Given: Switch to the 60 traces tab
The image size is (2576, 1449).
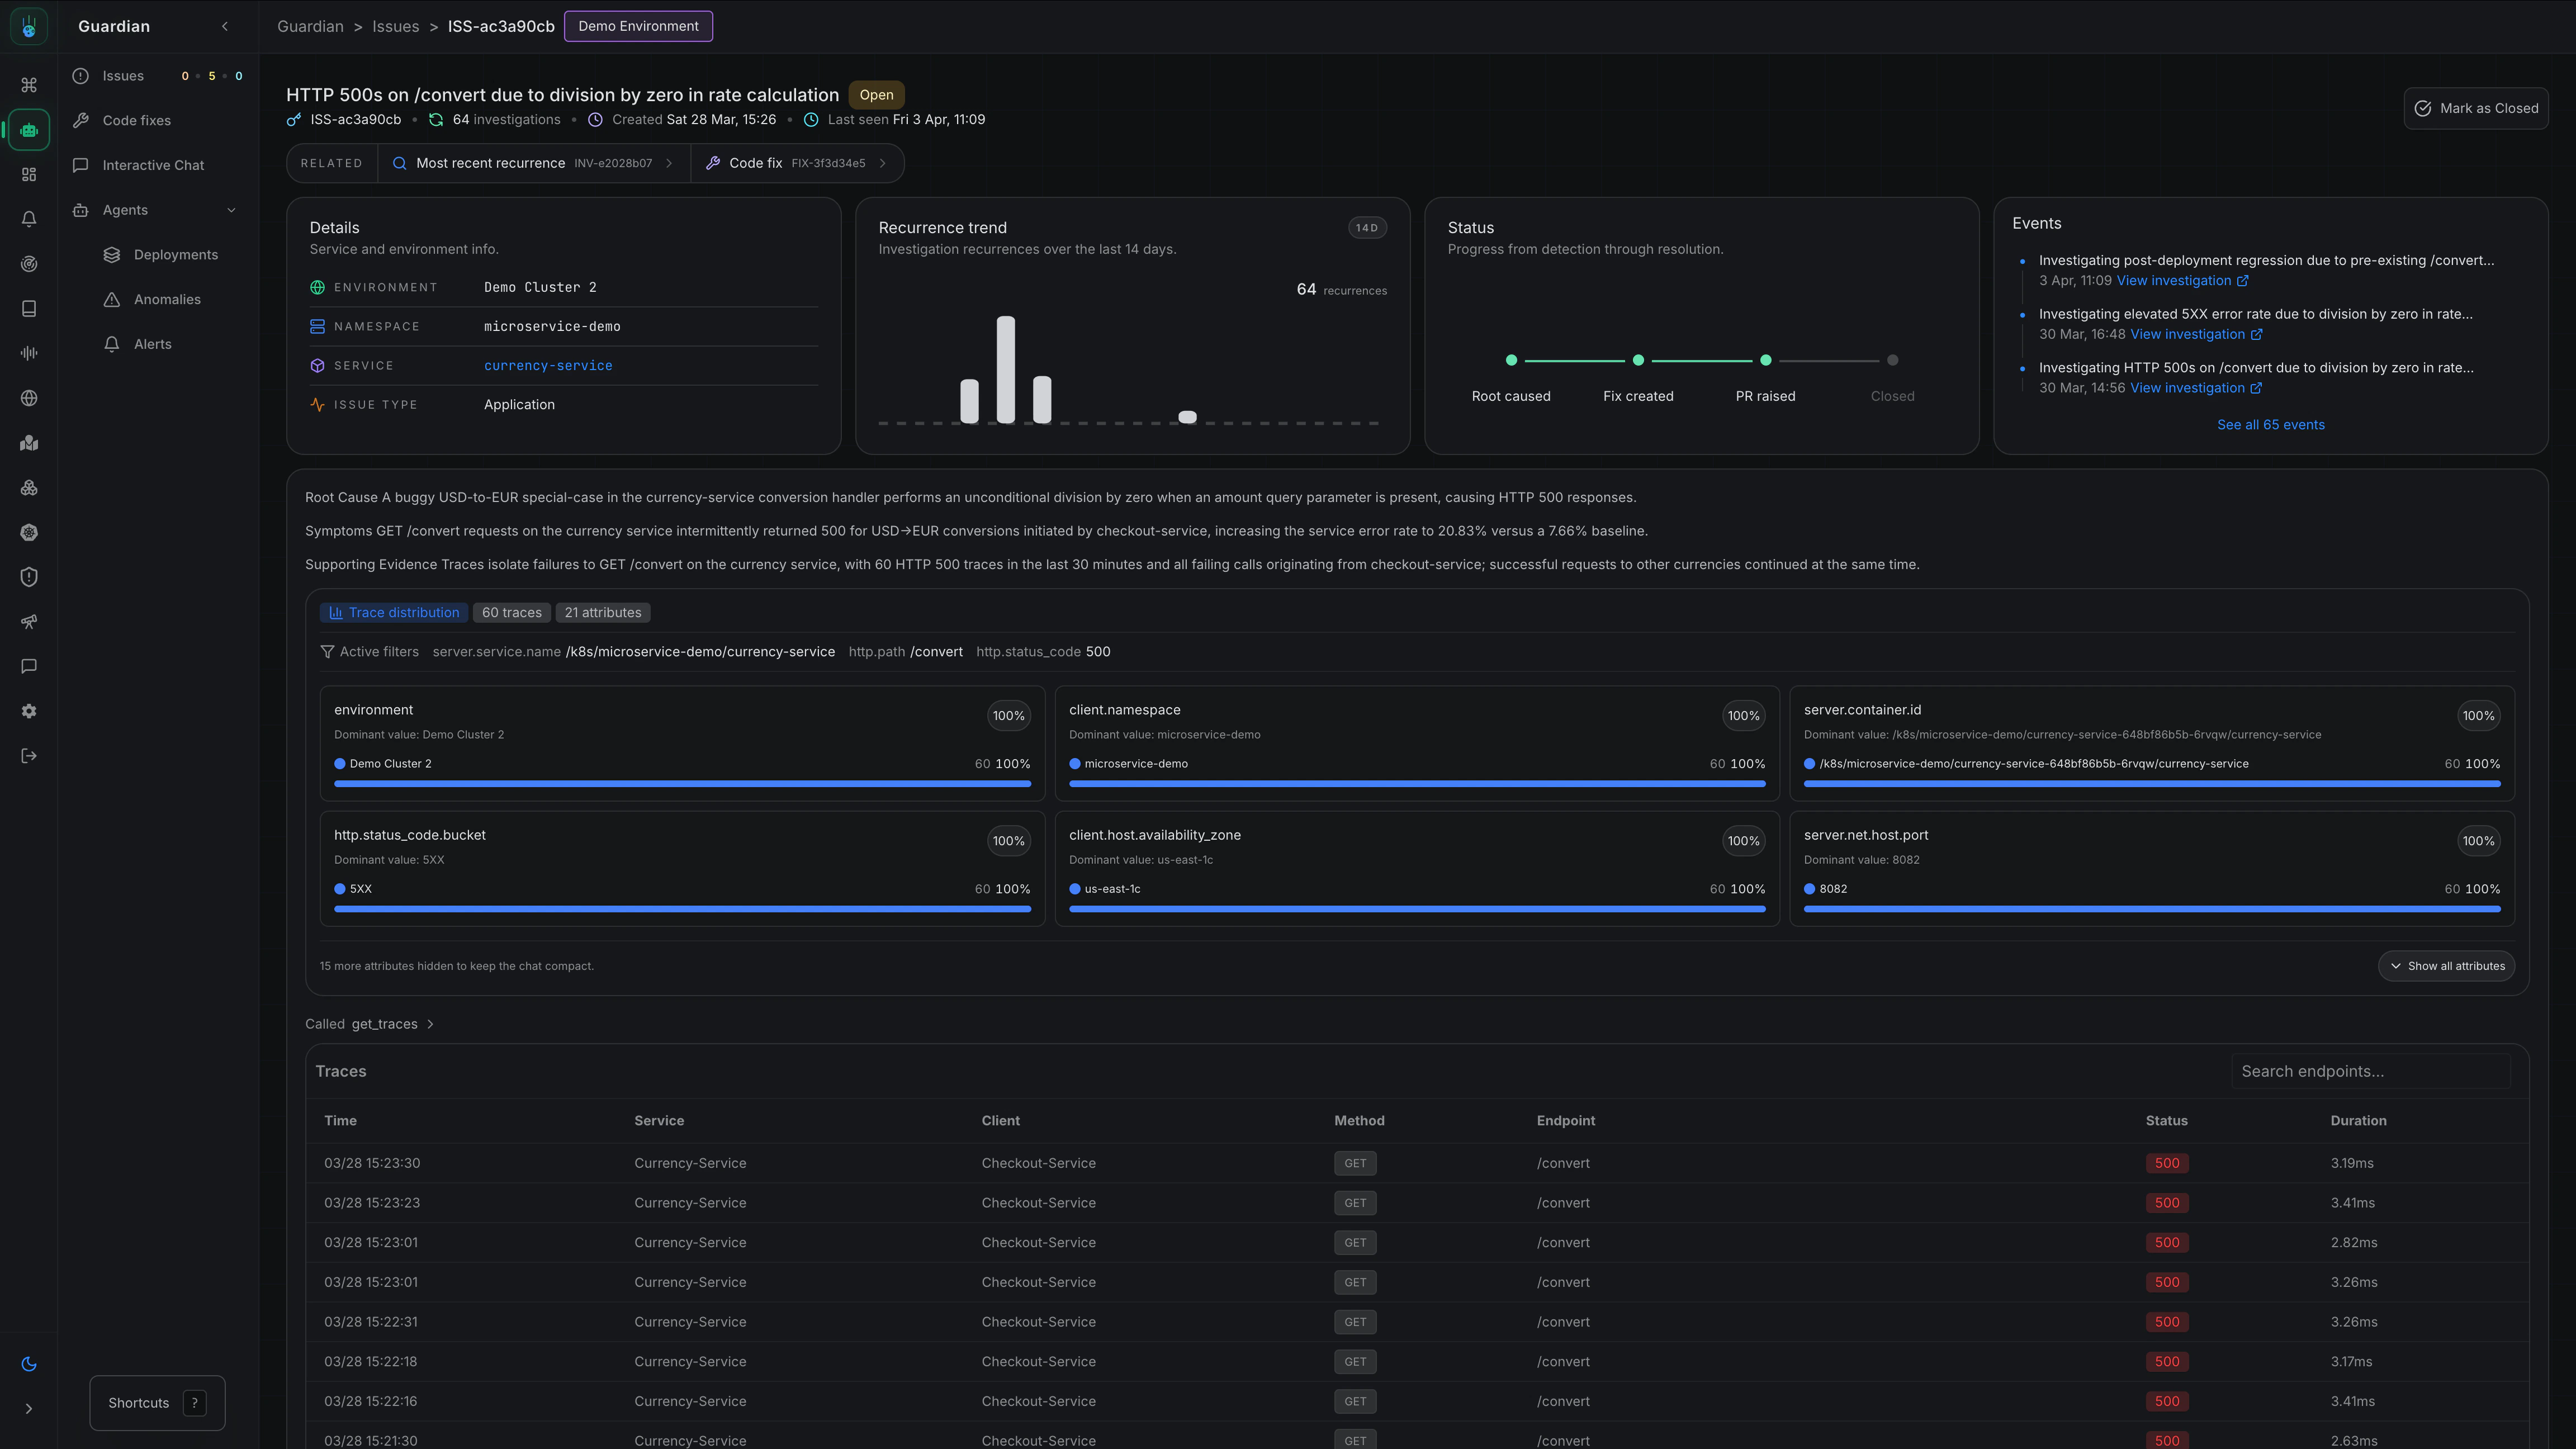Looking at the screenshot, I should point(511,613).
